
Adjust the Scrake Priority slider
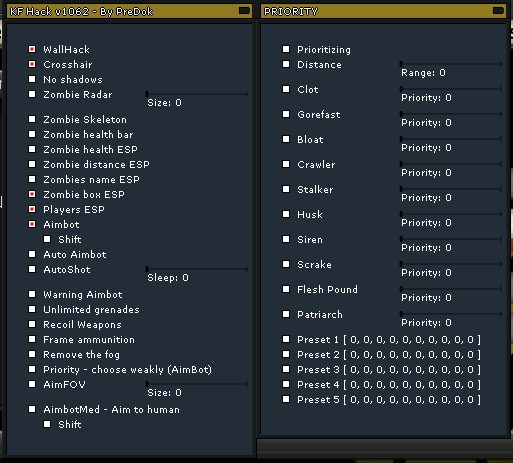coord(451,264)
